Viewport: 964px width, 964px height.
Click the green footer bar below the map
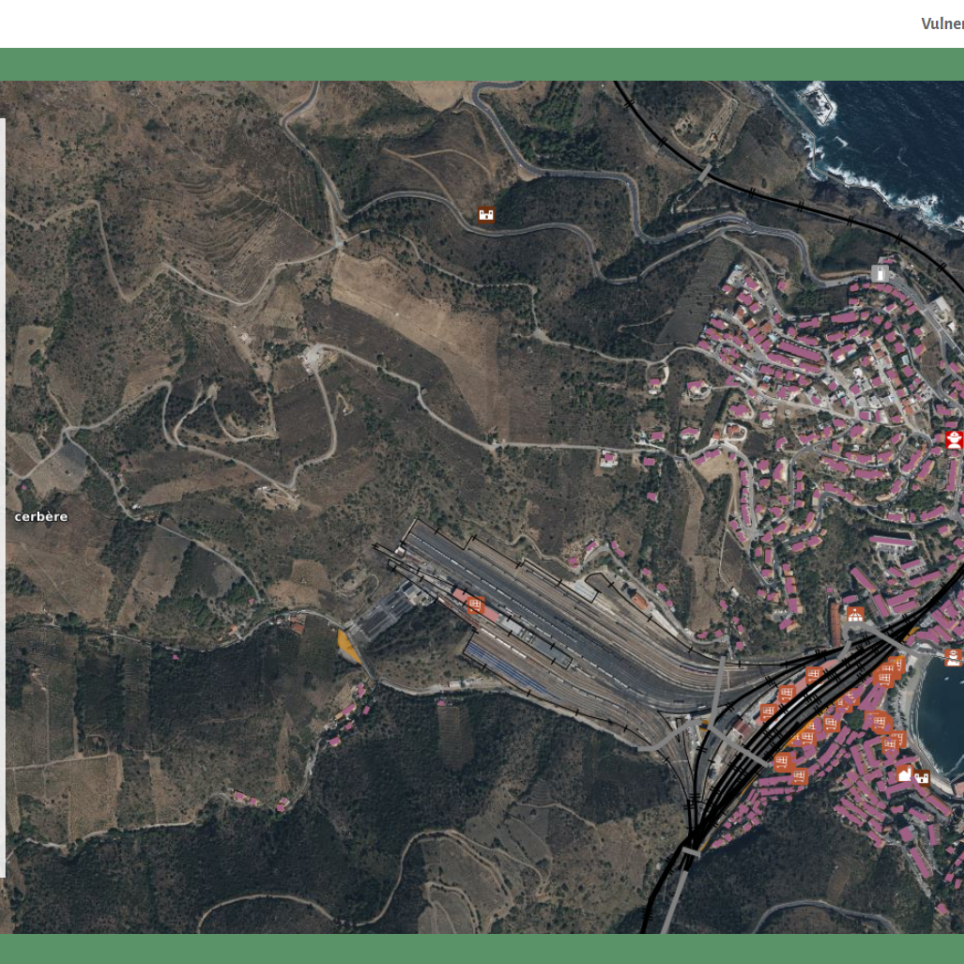click(x=480, y=948)
